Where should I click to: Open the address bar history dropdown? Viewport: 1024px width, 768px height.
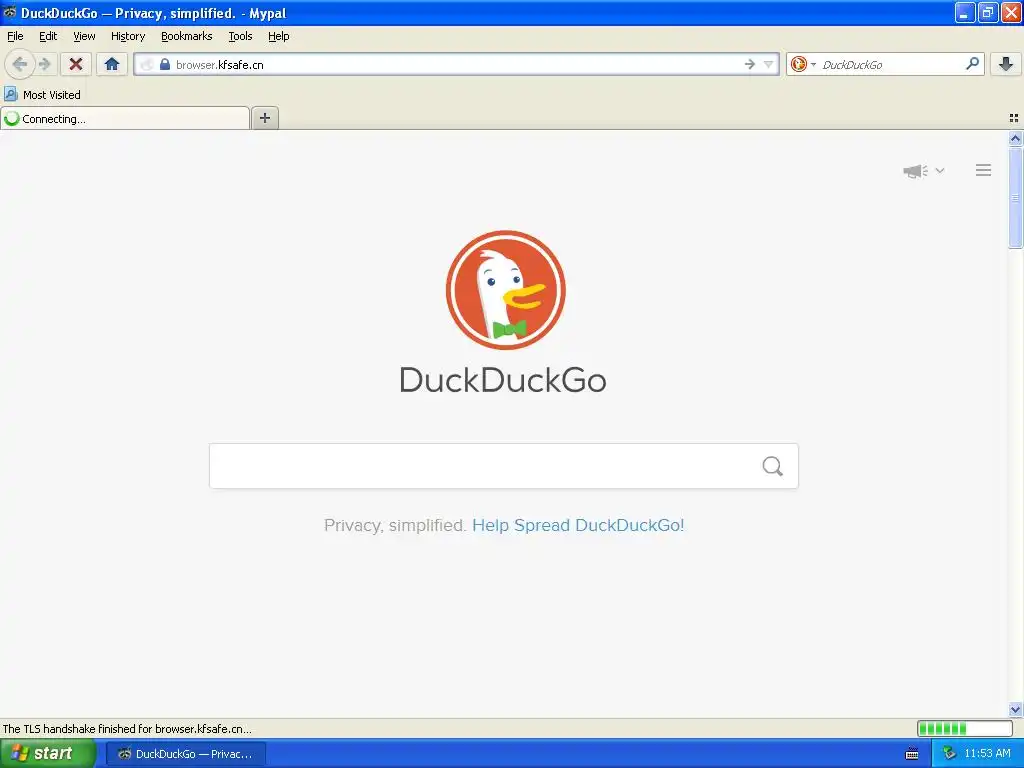pyautogui.click(x=769, y=64)
